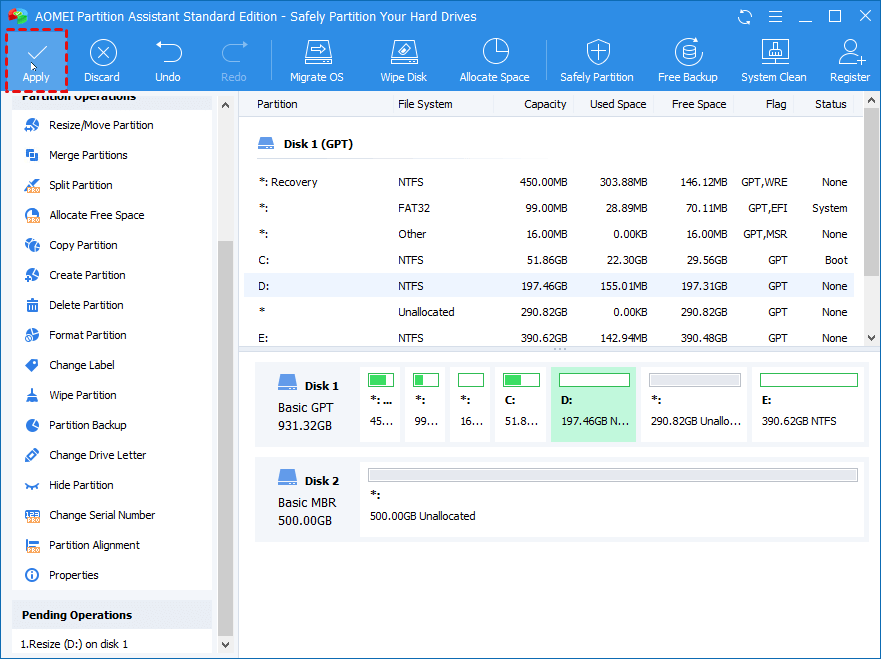Viewport: 881px width, 659px height.
Task: Select Resize/Move Partition in sidebar
Action: (101, 125)
